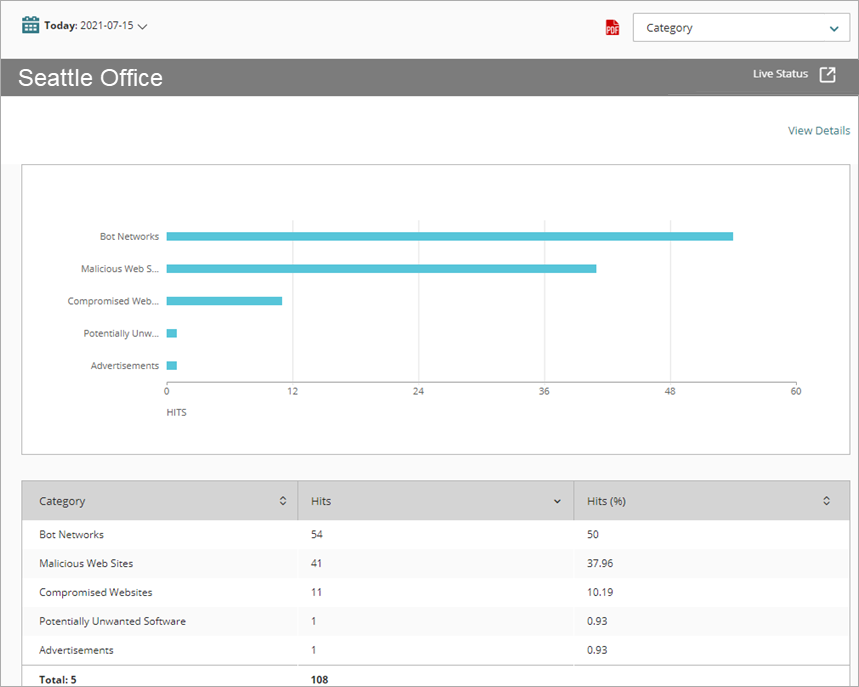This screenshot has height=687, width=859.
Task: Select the Bot Networks bar in the chart
Action: (450, 236)
